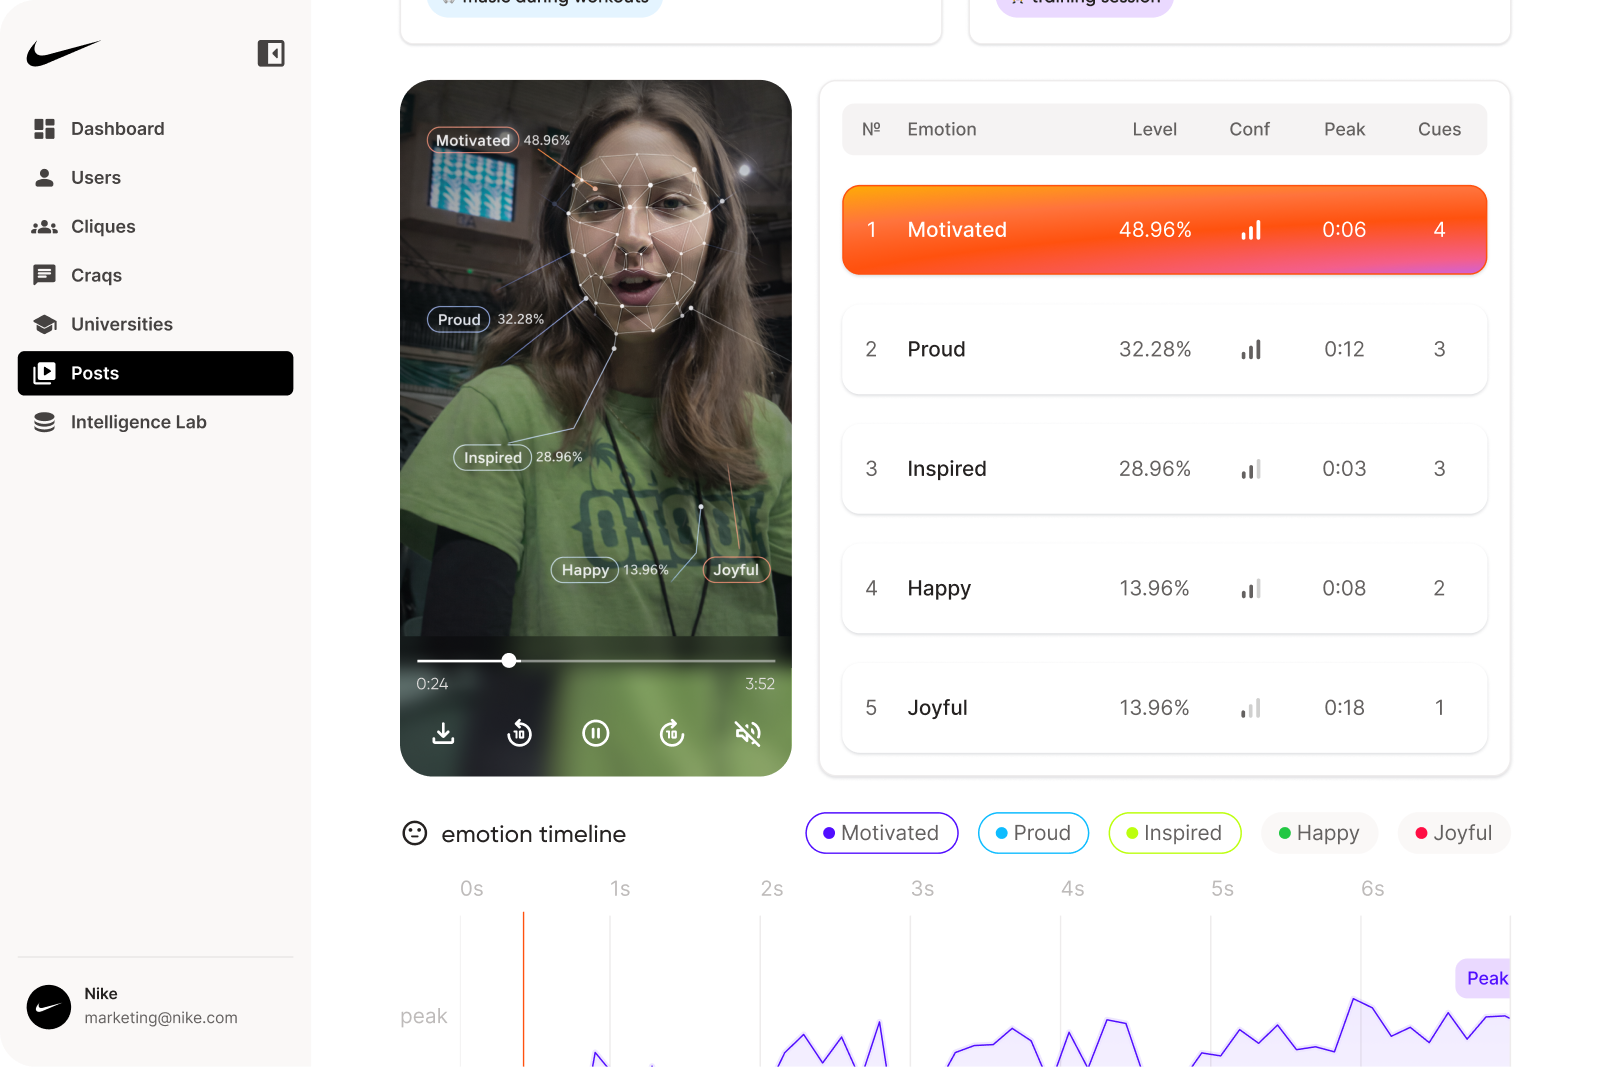1600x1067 pixels.
Task: Click the Intelligence Lab database icon
Action: [x=44, y=422]
